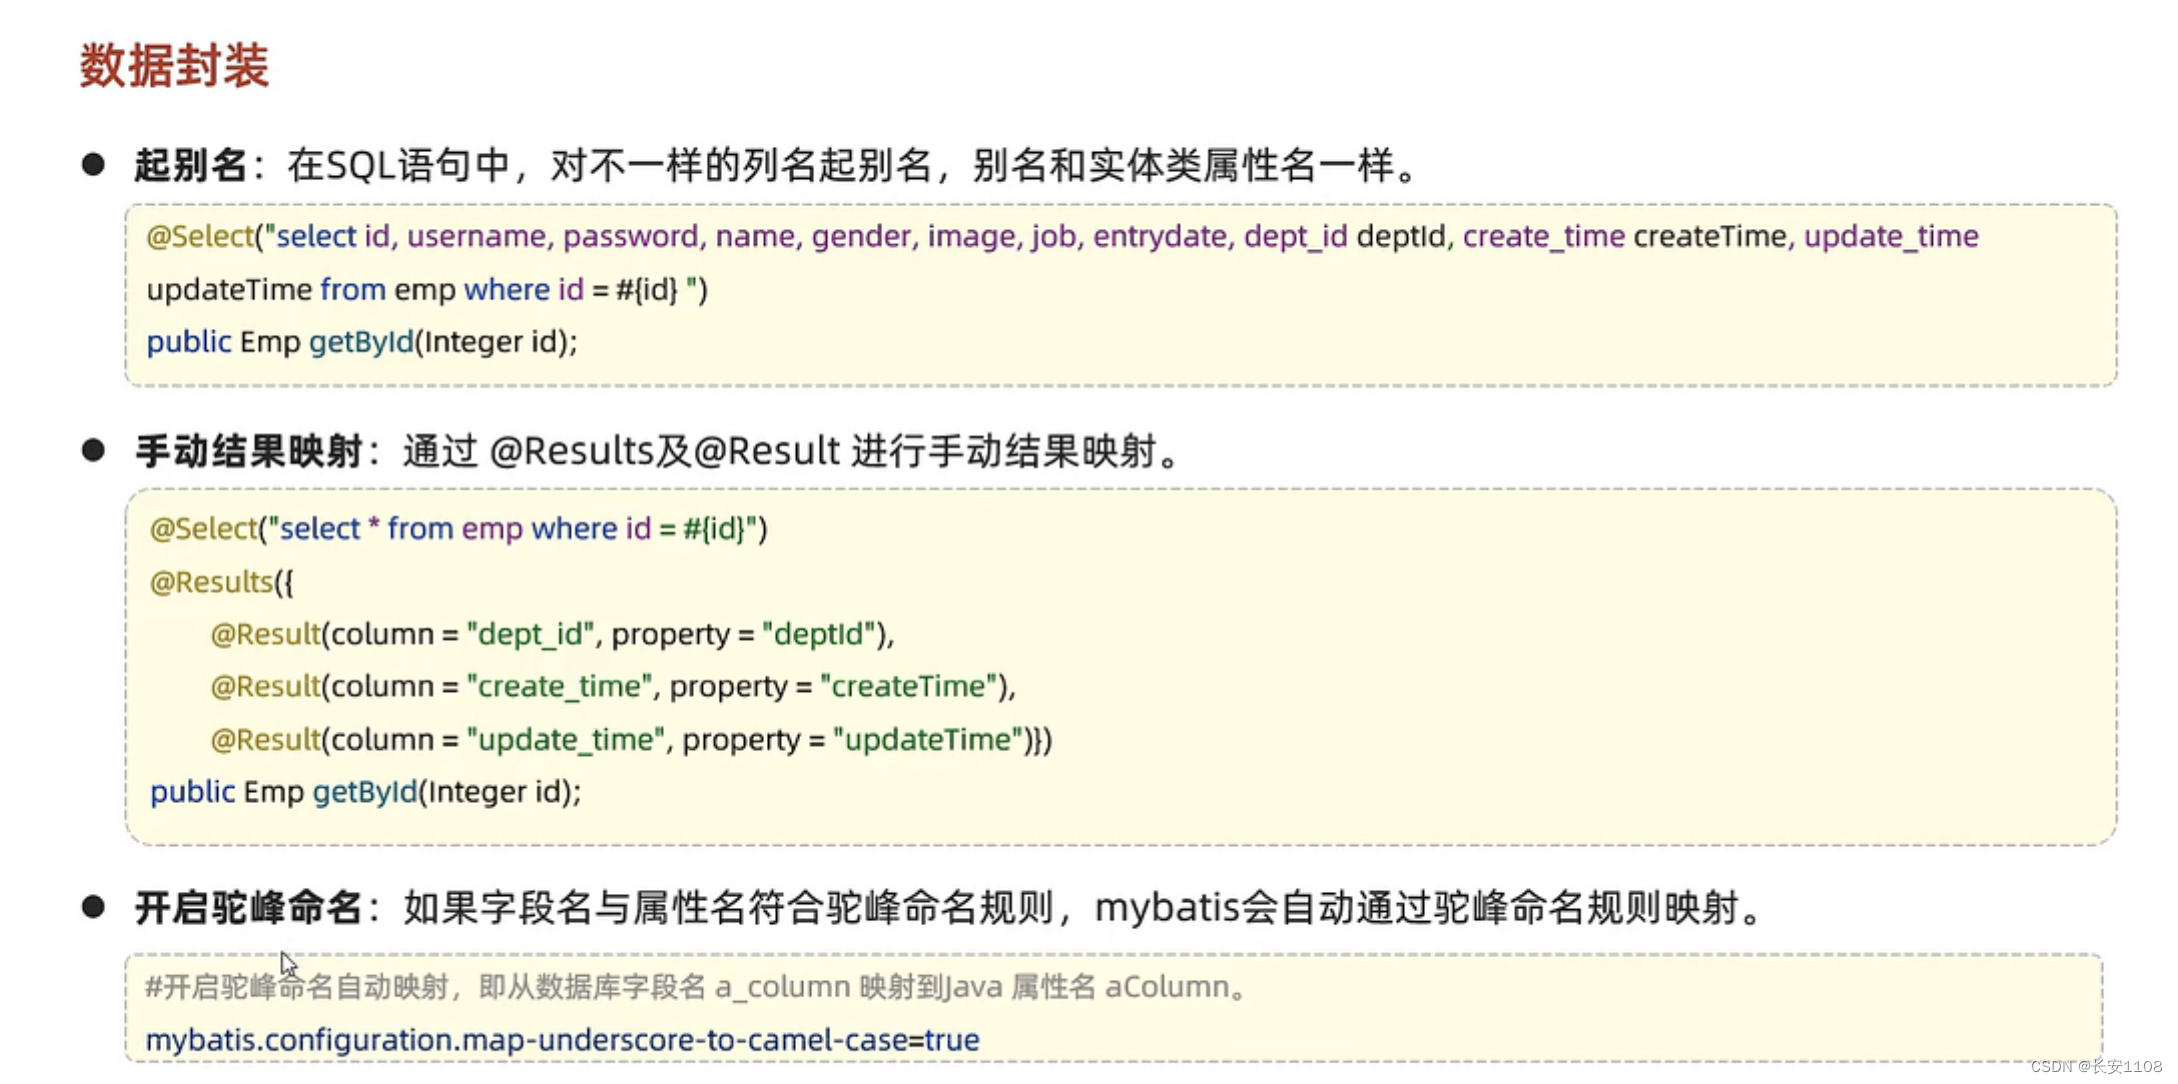The height and width of the screenshot is (1084, 2178).
Task: Click "public Emp getById(Integer id);" in first block
Action: tap(362, 342)
